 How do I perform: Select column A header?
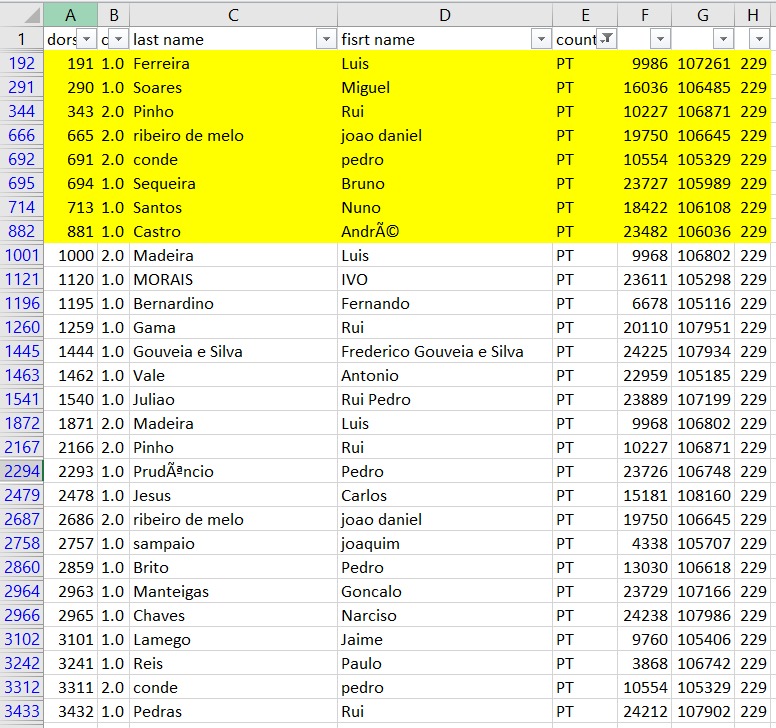(70, 15)
